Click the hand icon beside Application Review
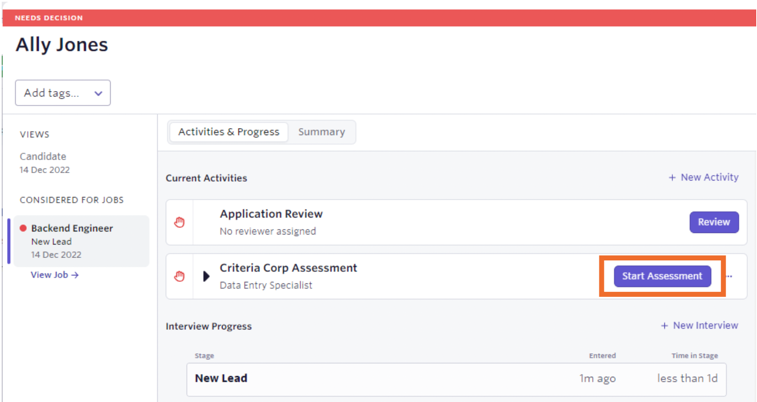The height and width of the screenshot is (402, 757). 180,222
